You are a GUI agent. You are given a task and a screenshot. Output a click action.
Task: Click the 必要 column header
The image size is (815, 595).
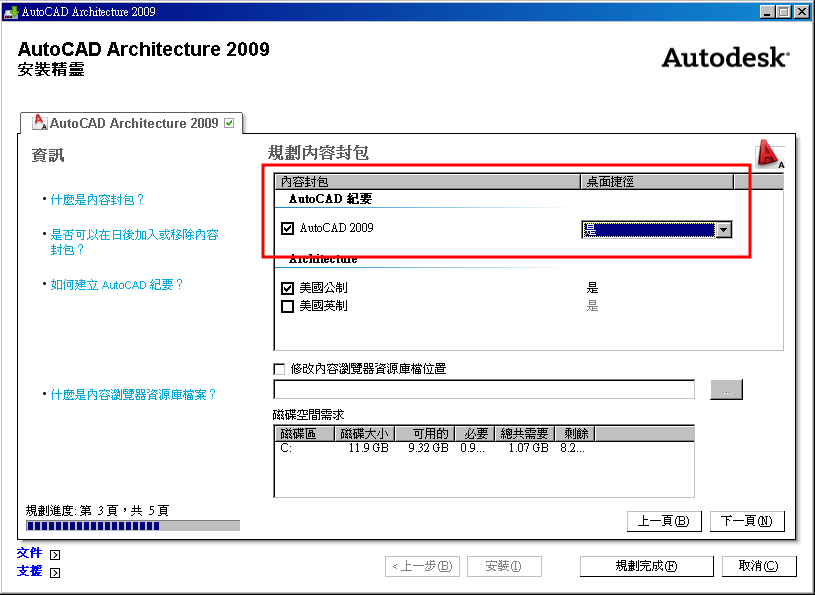tap(475, 433)
